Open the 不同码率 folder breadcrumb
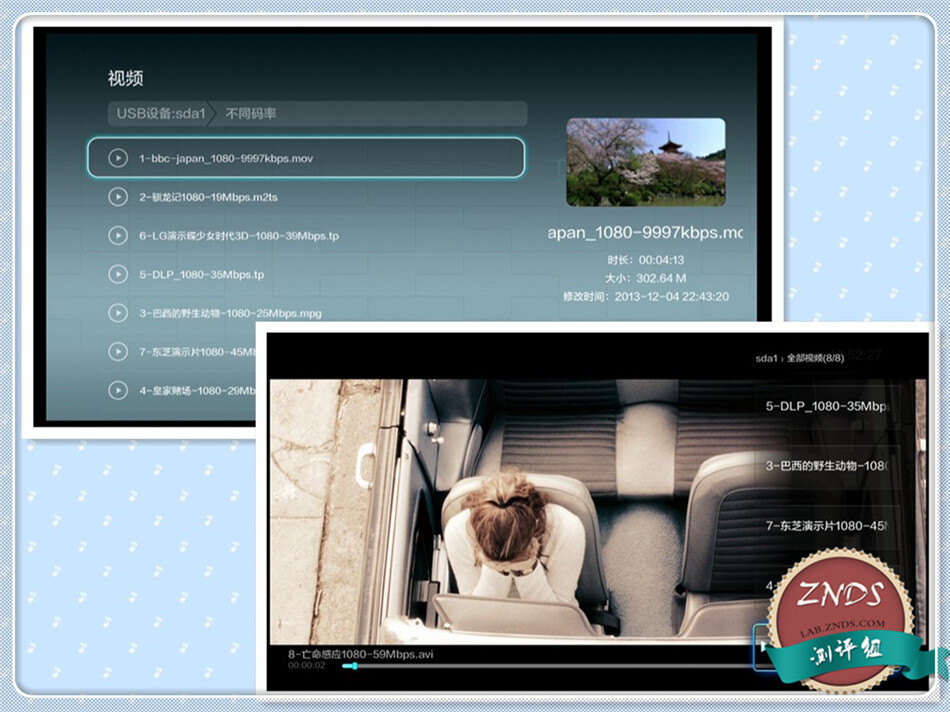Viewport: 950px width, 712px height. 251,114
